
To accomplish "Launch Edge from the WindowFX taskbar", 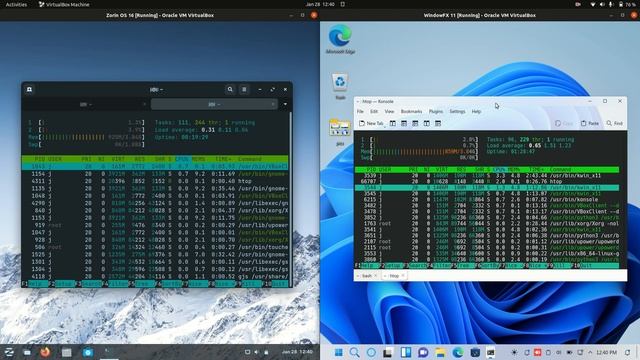I will click(x=458, y=352).
